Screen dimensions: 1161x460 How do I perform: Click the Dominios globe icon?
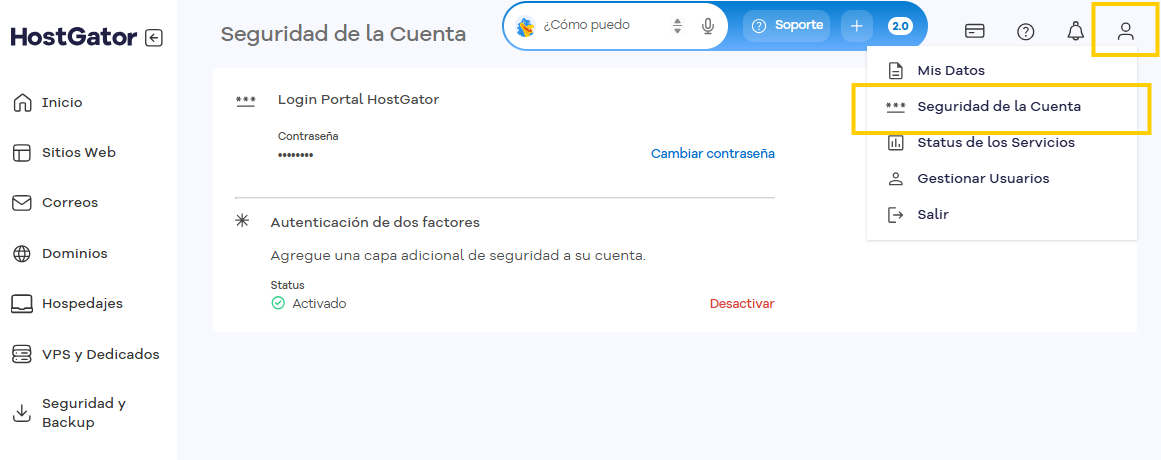pos(22,253)
